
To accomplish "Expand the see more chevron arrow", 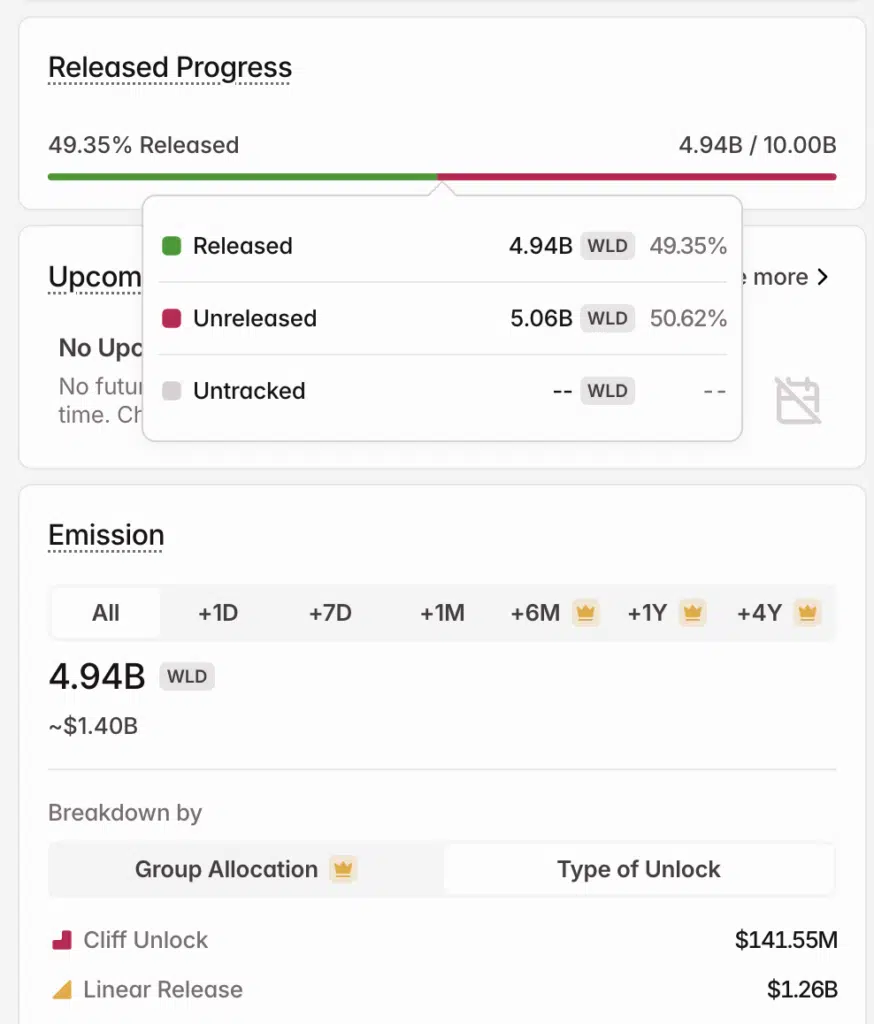I will tap(822, 277).
